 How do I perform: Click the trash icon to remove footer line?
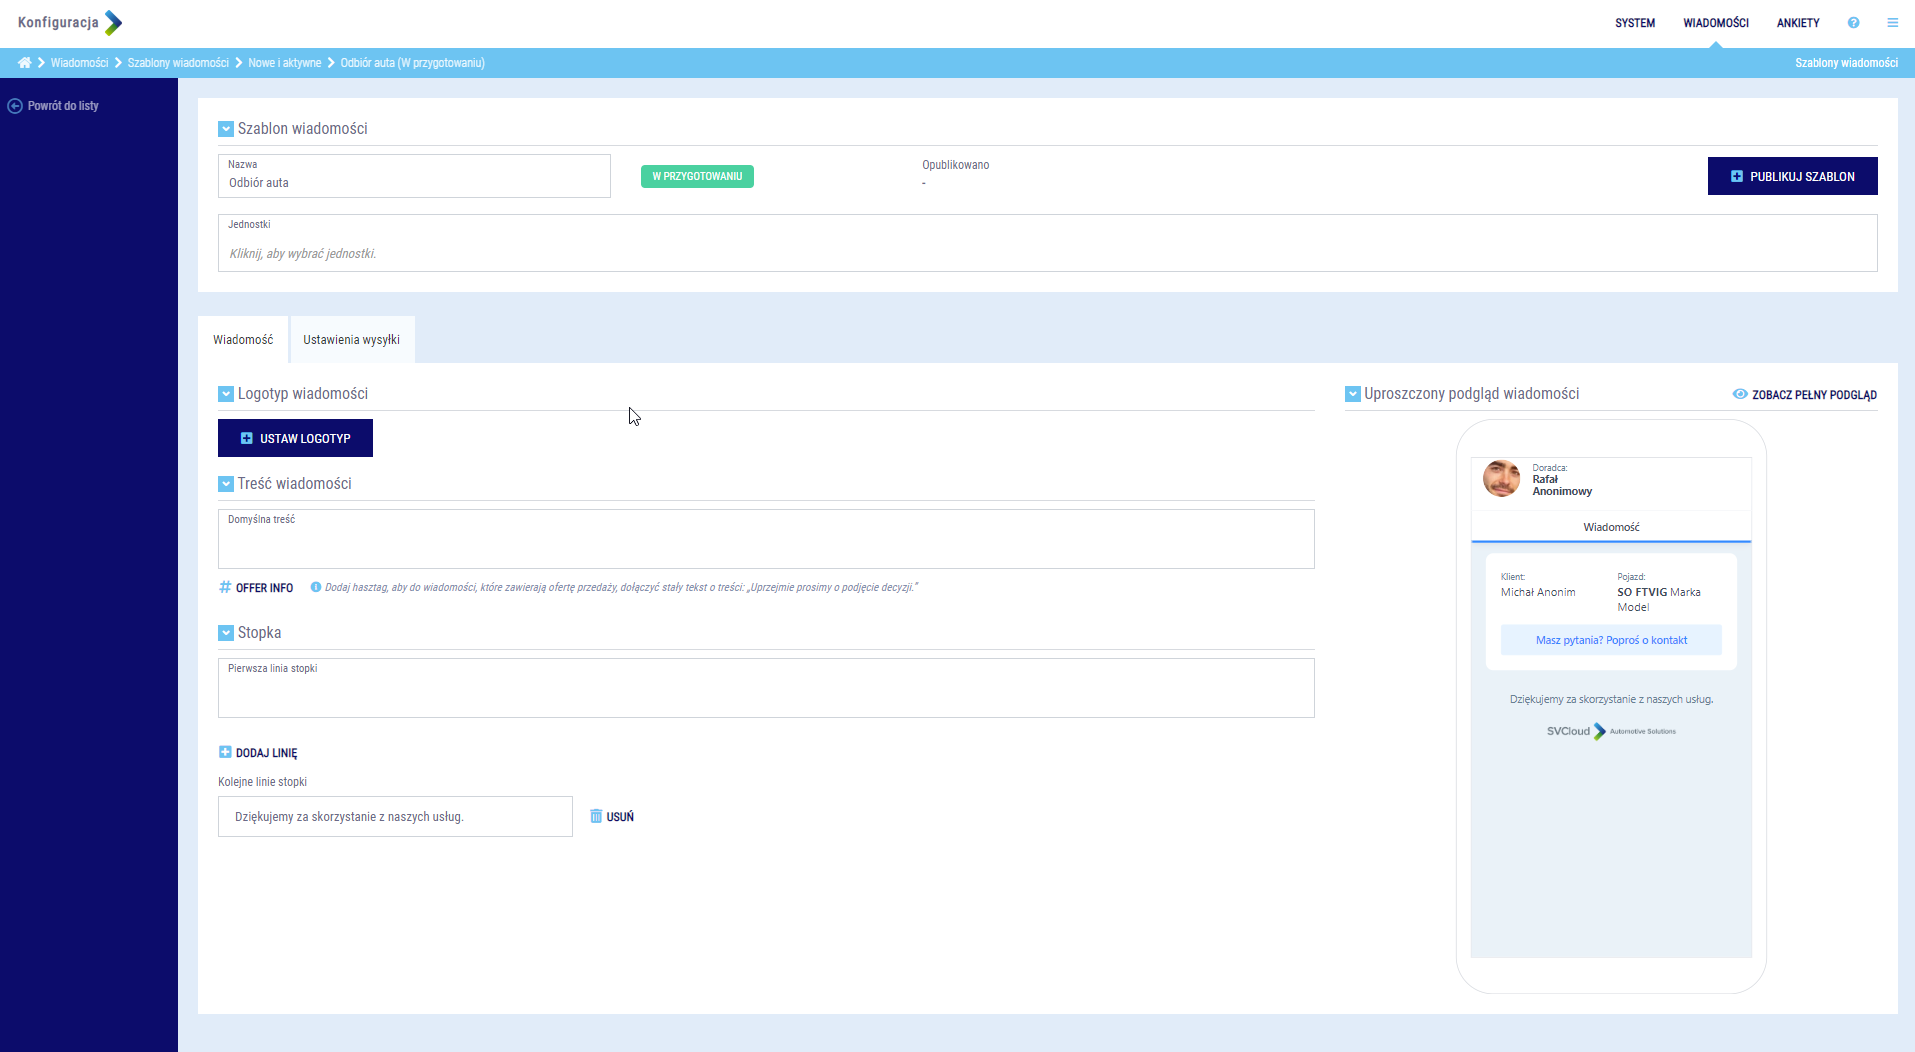596,817
